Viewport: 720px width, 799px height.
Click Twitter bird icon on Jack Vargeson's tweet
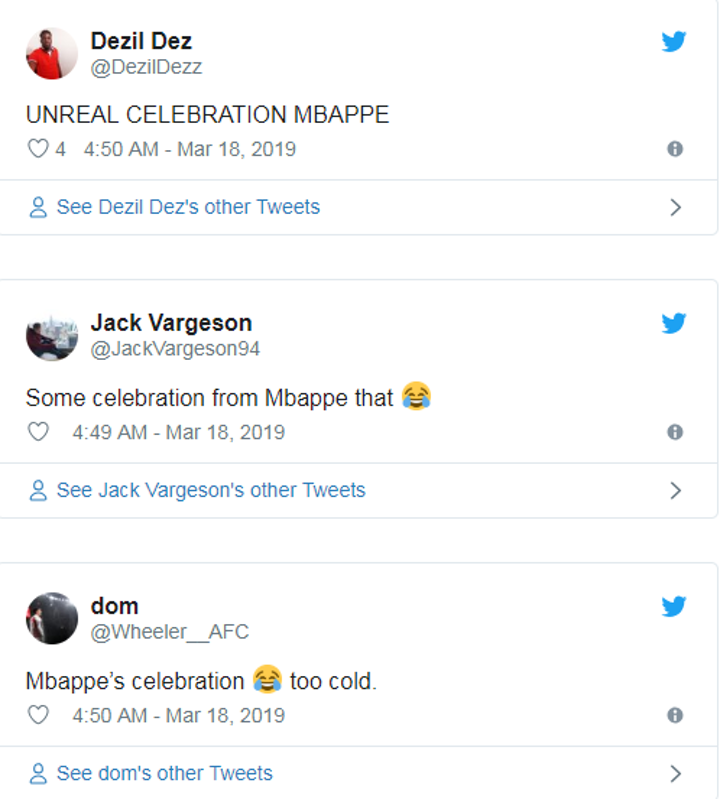pos(674,324)
